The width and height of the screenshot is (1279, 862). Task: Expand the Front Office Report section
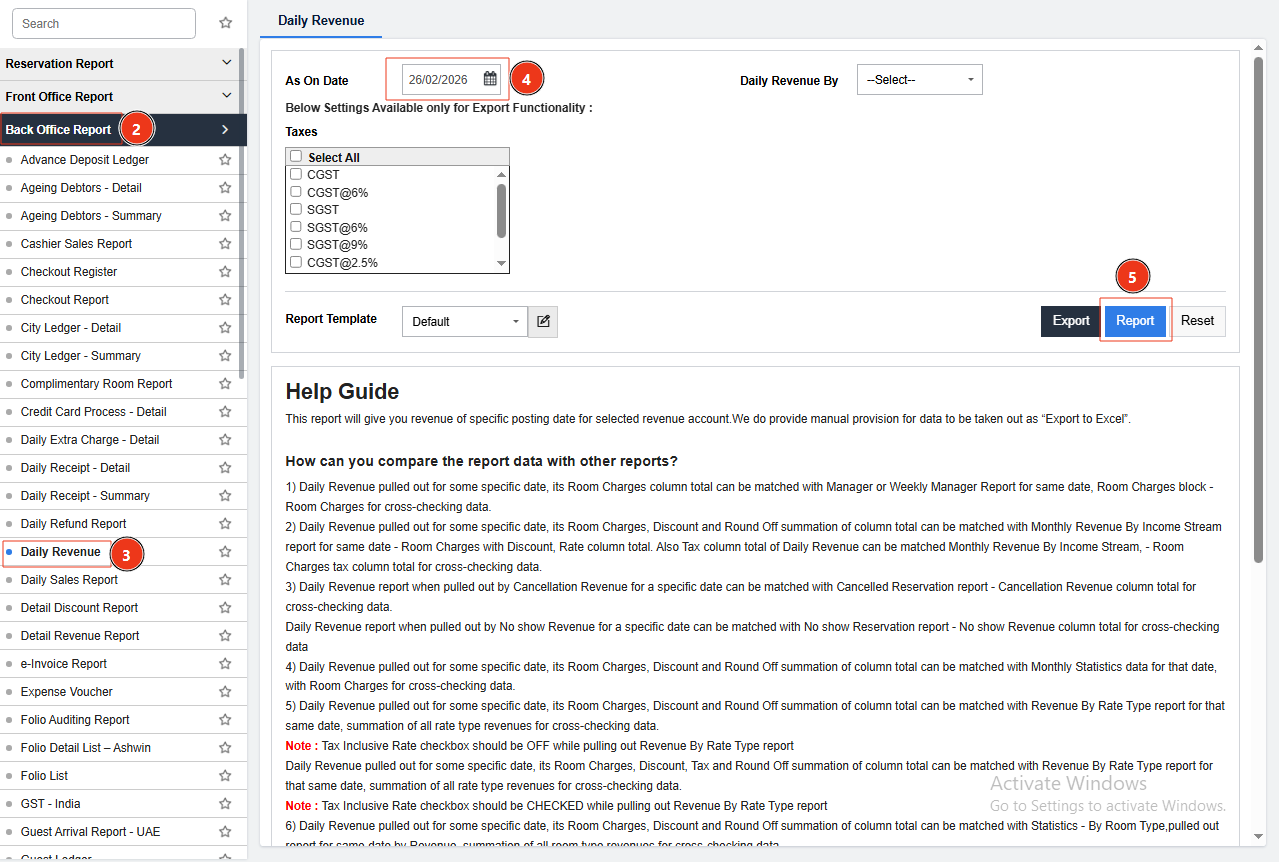[119, 97]
